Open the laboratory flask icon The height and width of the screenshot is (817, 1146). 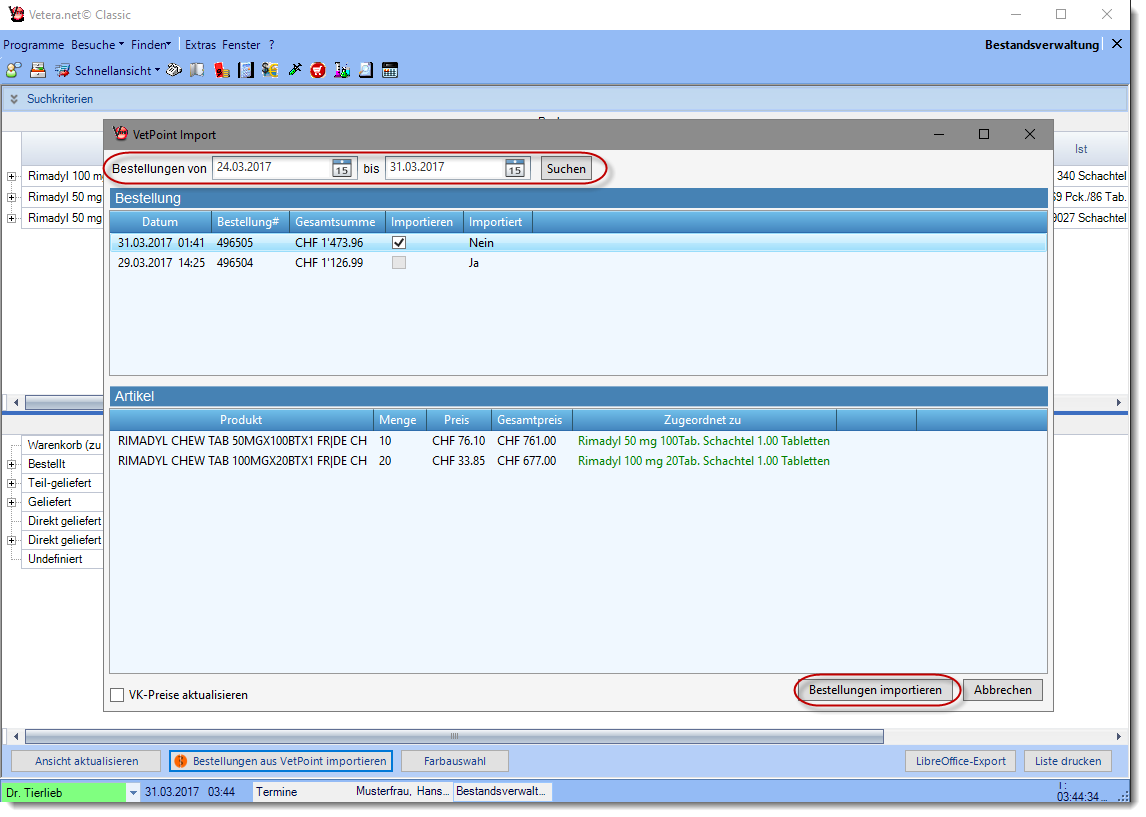pyautogui.click(x=342, y=70)
